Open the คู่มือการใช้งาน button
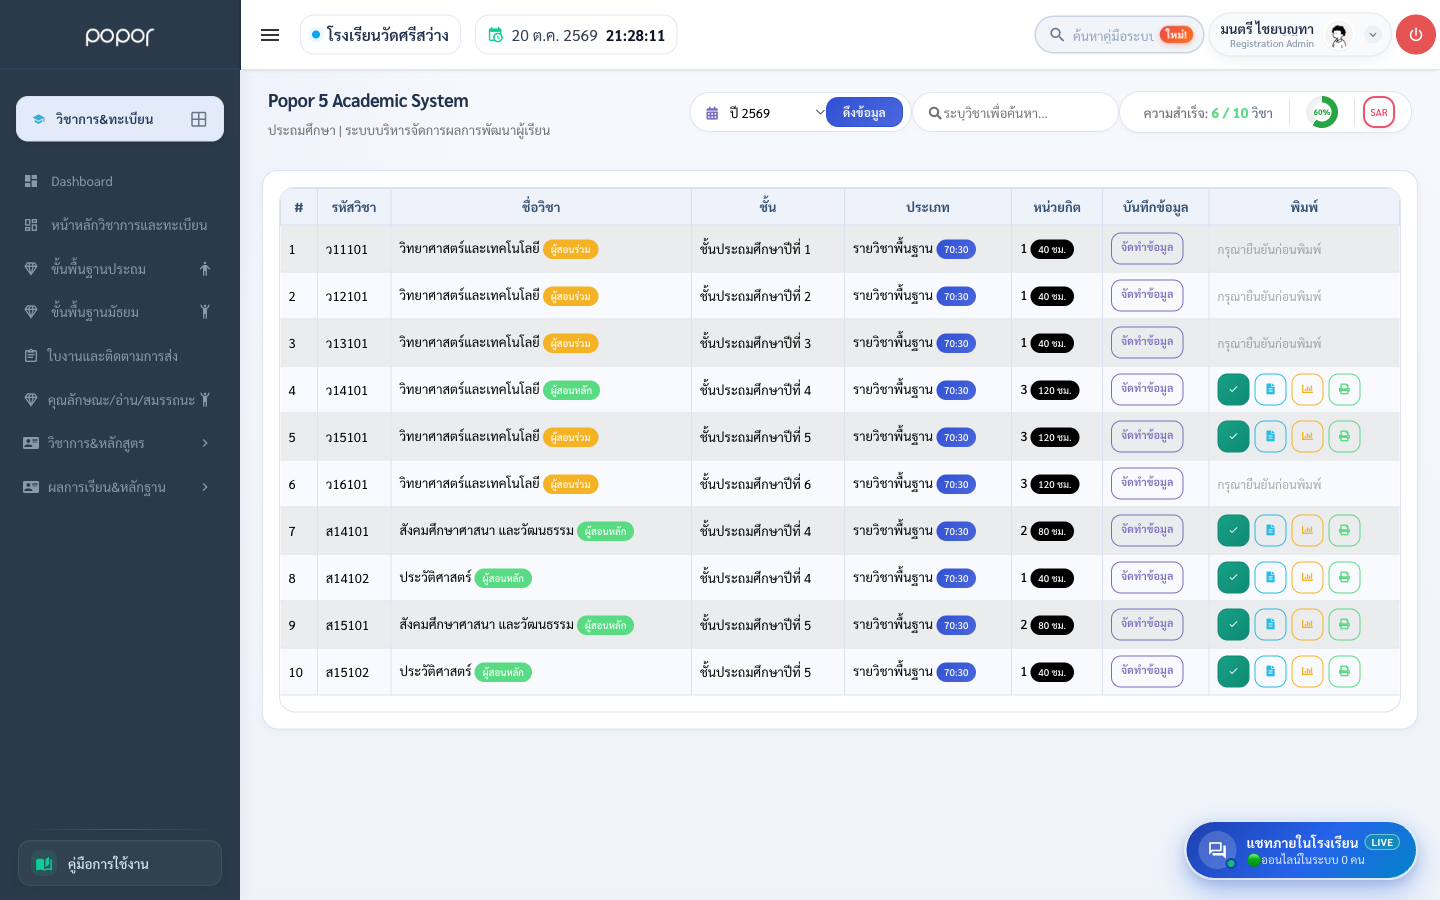This screenshot has width=1440, height=900. (120, 863)
